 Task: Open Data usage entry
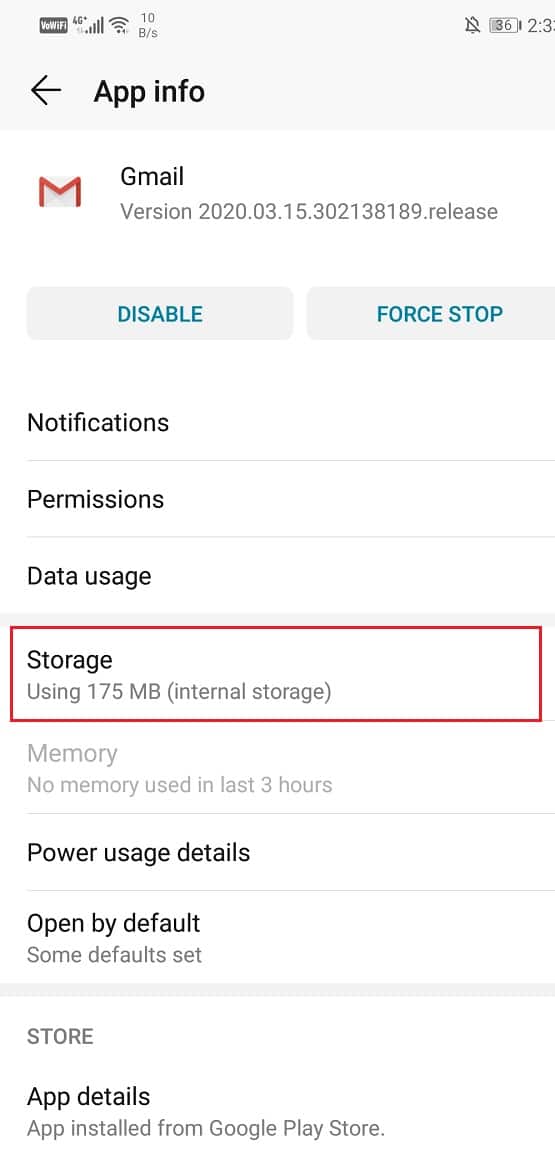(x=277, y=576)
